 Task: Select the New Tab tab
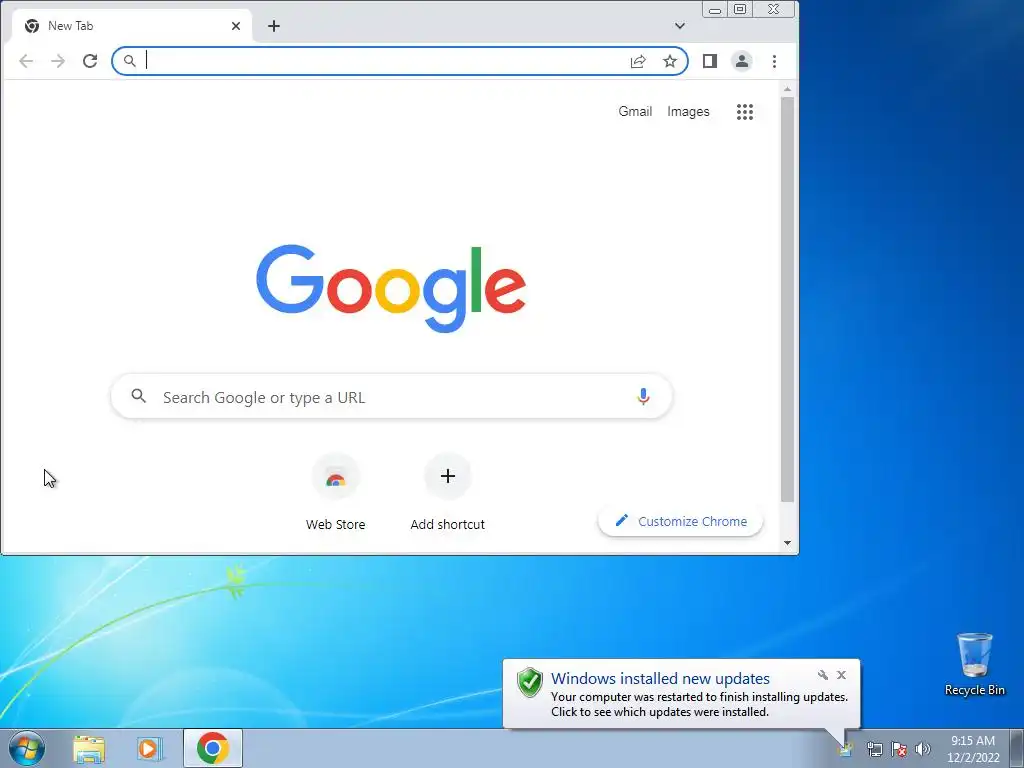click(132, 26)
